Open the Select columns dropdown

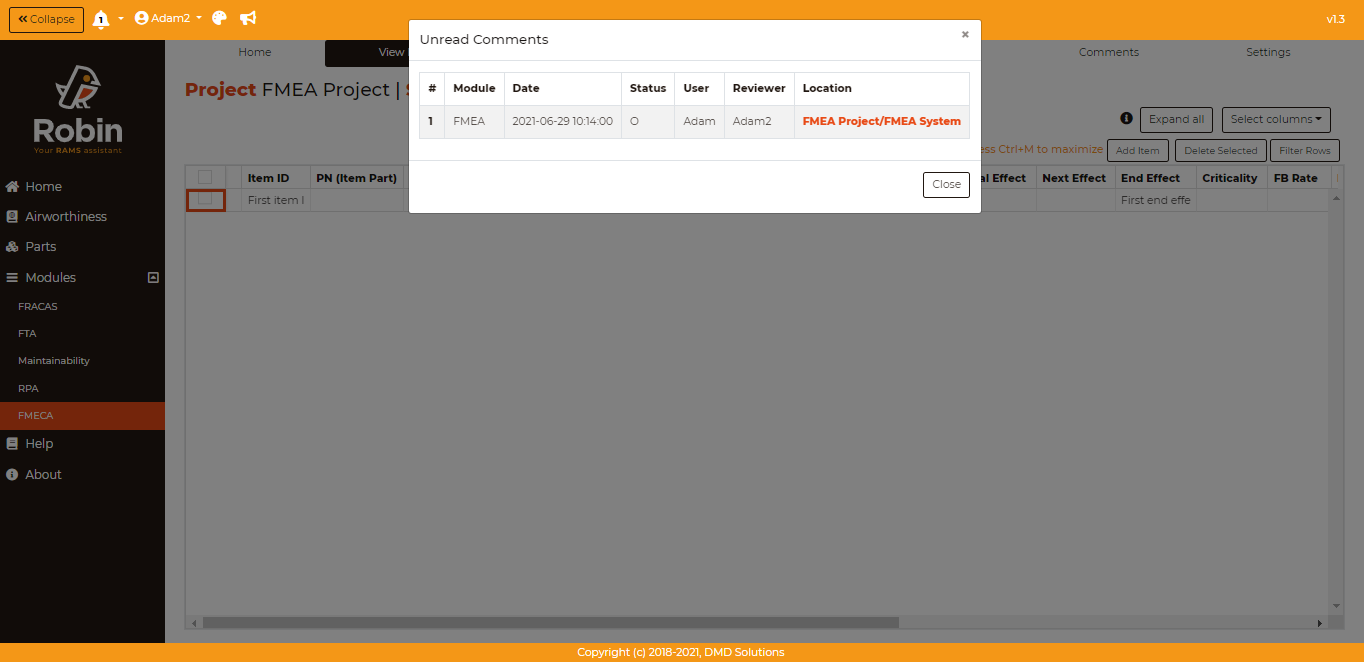click(x=1275, y=120)
